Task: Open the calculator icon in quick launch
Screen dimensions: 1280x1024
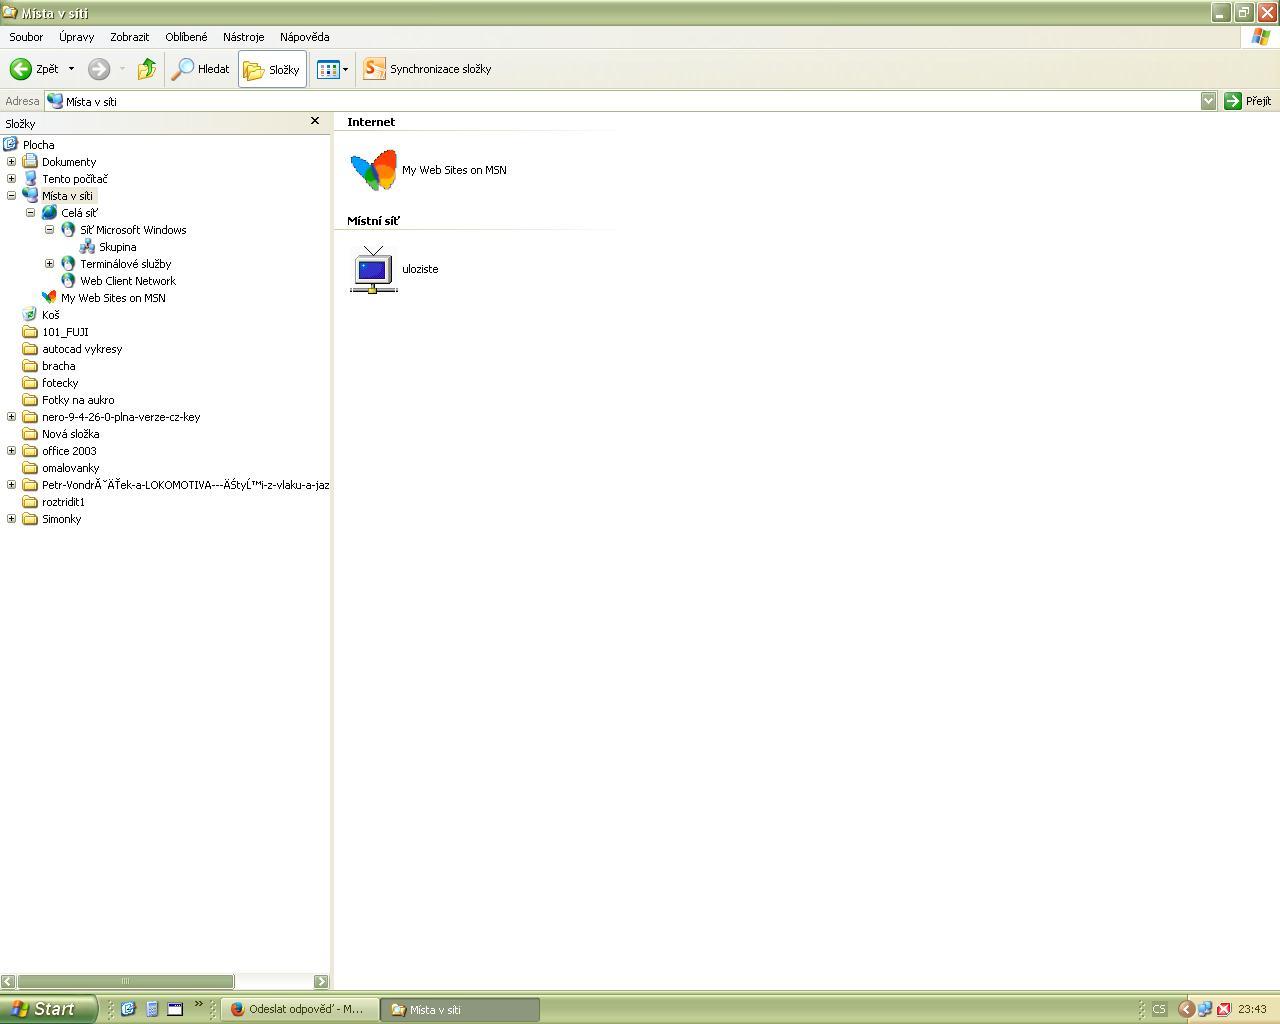Action: pyautogui.click(x=152, y=1009)
